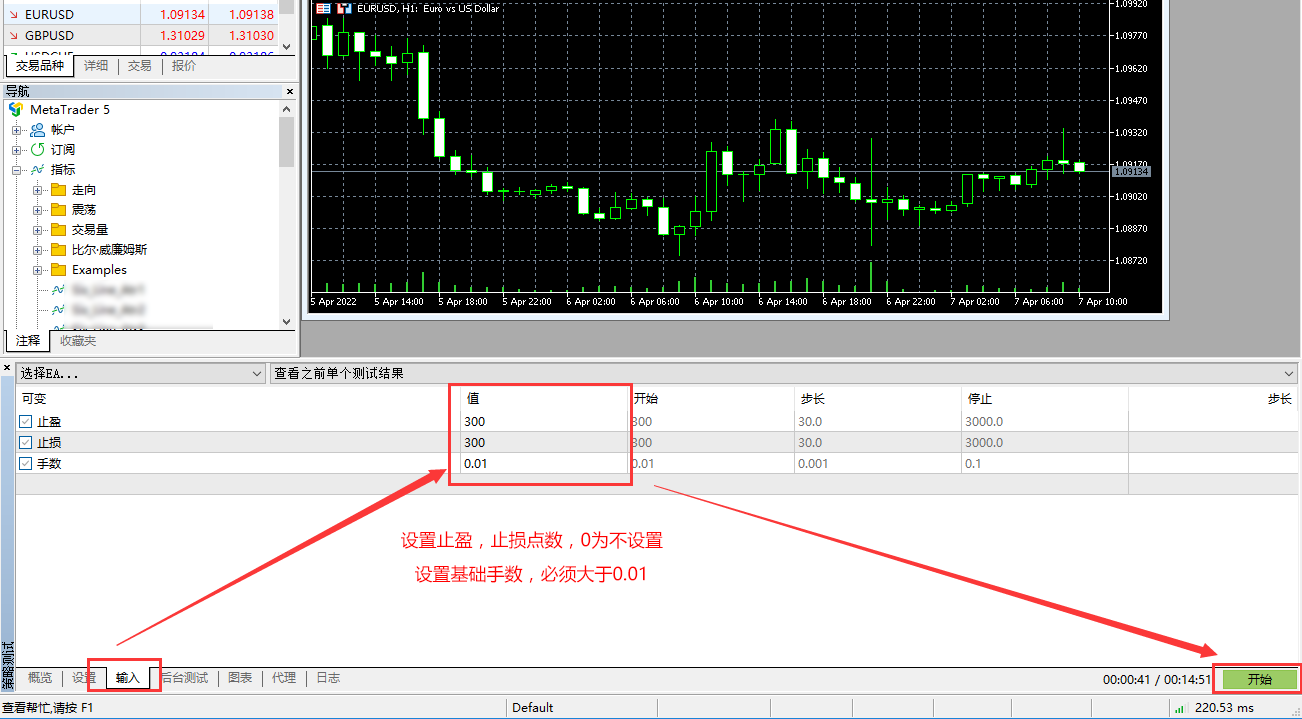Image resolution: width=1302 pixels, height=719 pixels.
Task: Click the 订阅 green refresh icon
Action: pyautogui.click(x=37, y=149)
